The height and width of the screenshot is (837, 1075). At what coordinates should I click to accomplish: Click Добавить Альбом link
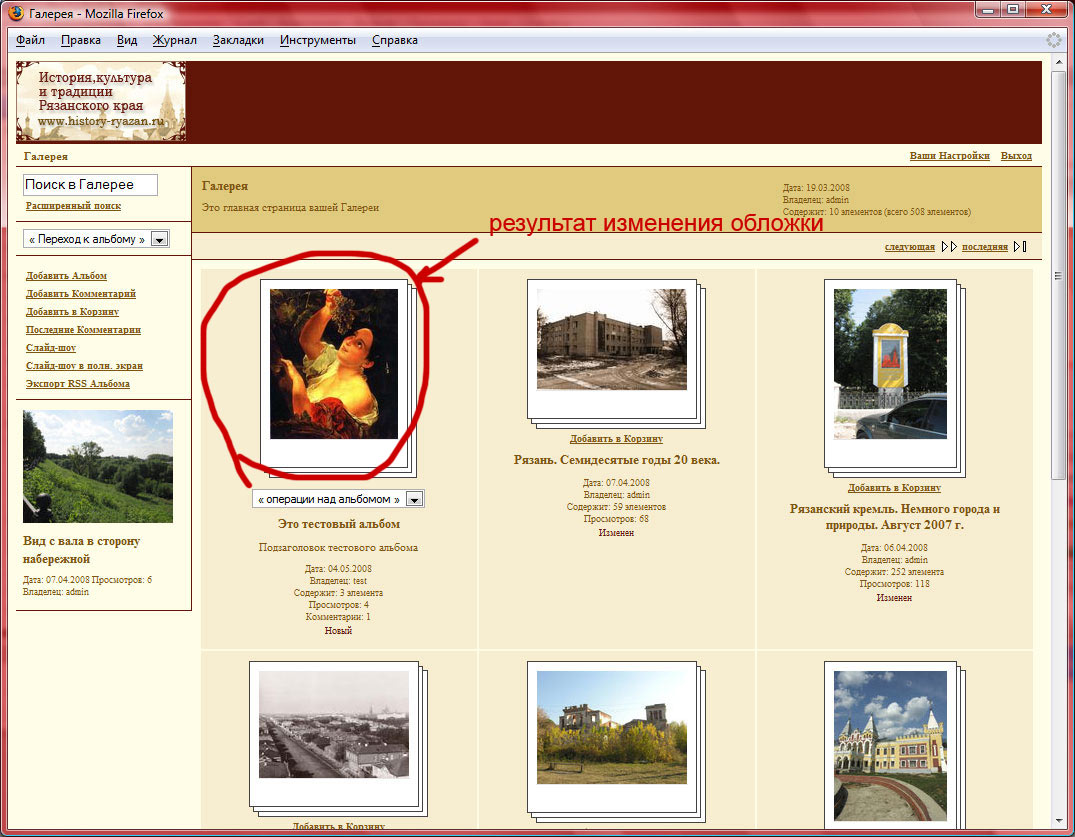(67, 276)
